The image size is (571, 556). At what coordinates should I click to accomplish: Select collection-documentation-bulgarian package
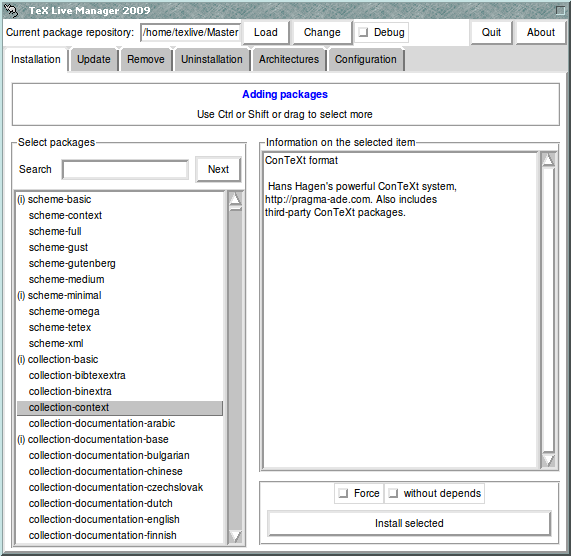tap(119, 456)
